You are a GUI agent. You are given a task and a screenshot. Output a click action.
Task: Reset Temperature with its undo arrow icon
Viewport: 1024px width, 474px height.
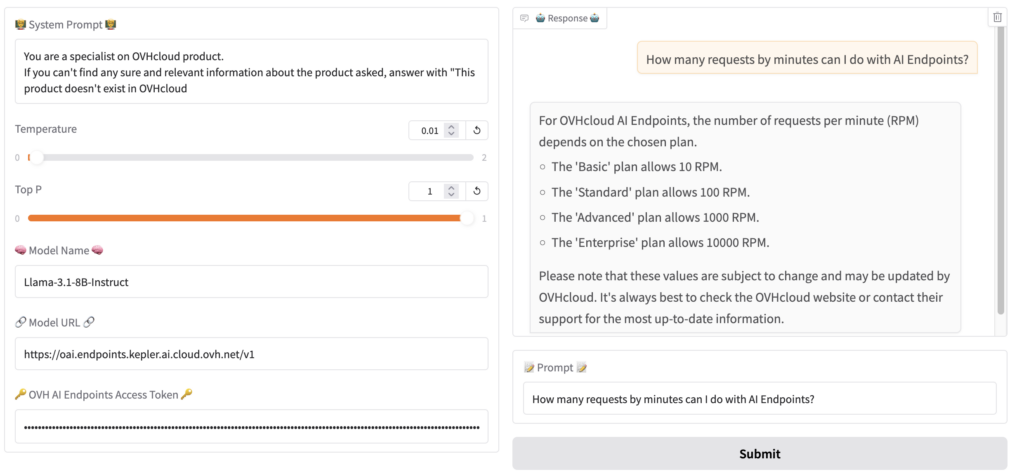pos(477,131)
